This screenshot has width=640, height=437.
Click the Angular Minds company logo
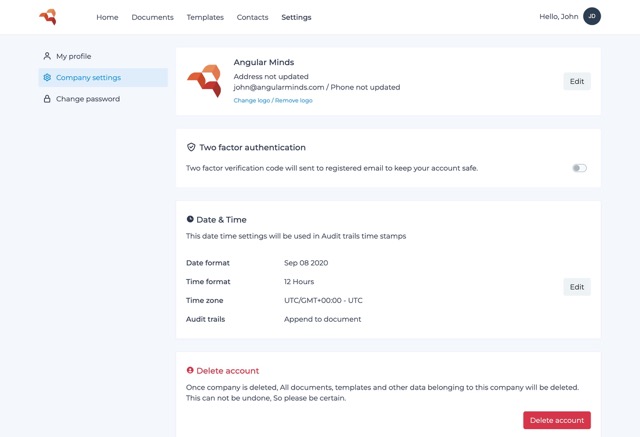pos(204,81)
